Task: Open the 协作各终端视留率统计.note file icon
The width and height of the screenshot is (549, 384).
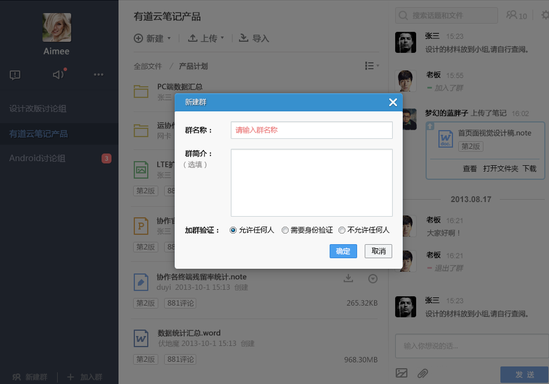Action: click(141, 282)
